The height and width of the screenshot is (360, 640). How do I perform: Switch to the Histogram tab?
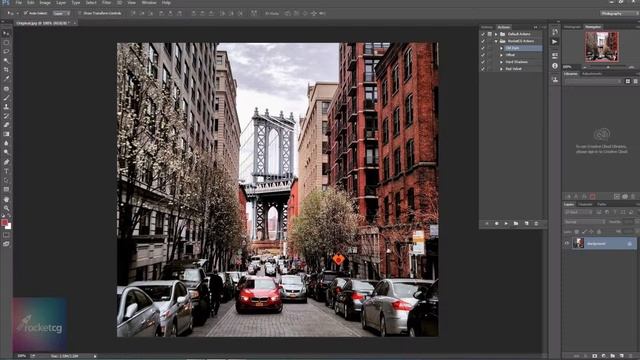click(x=572, y=27)
